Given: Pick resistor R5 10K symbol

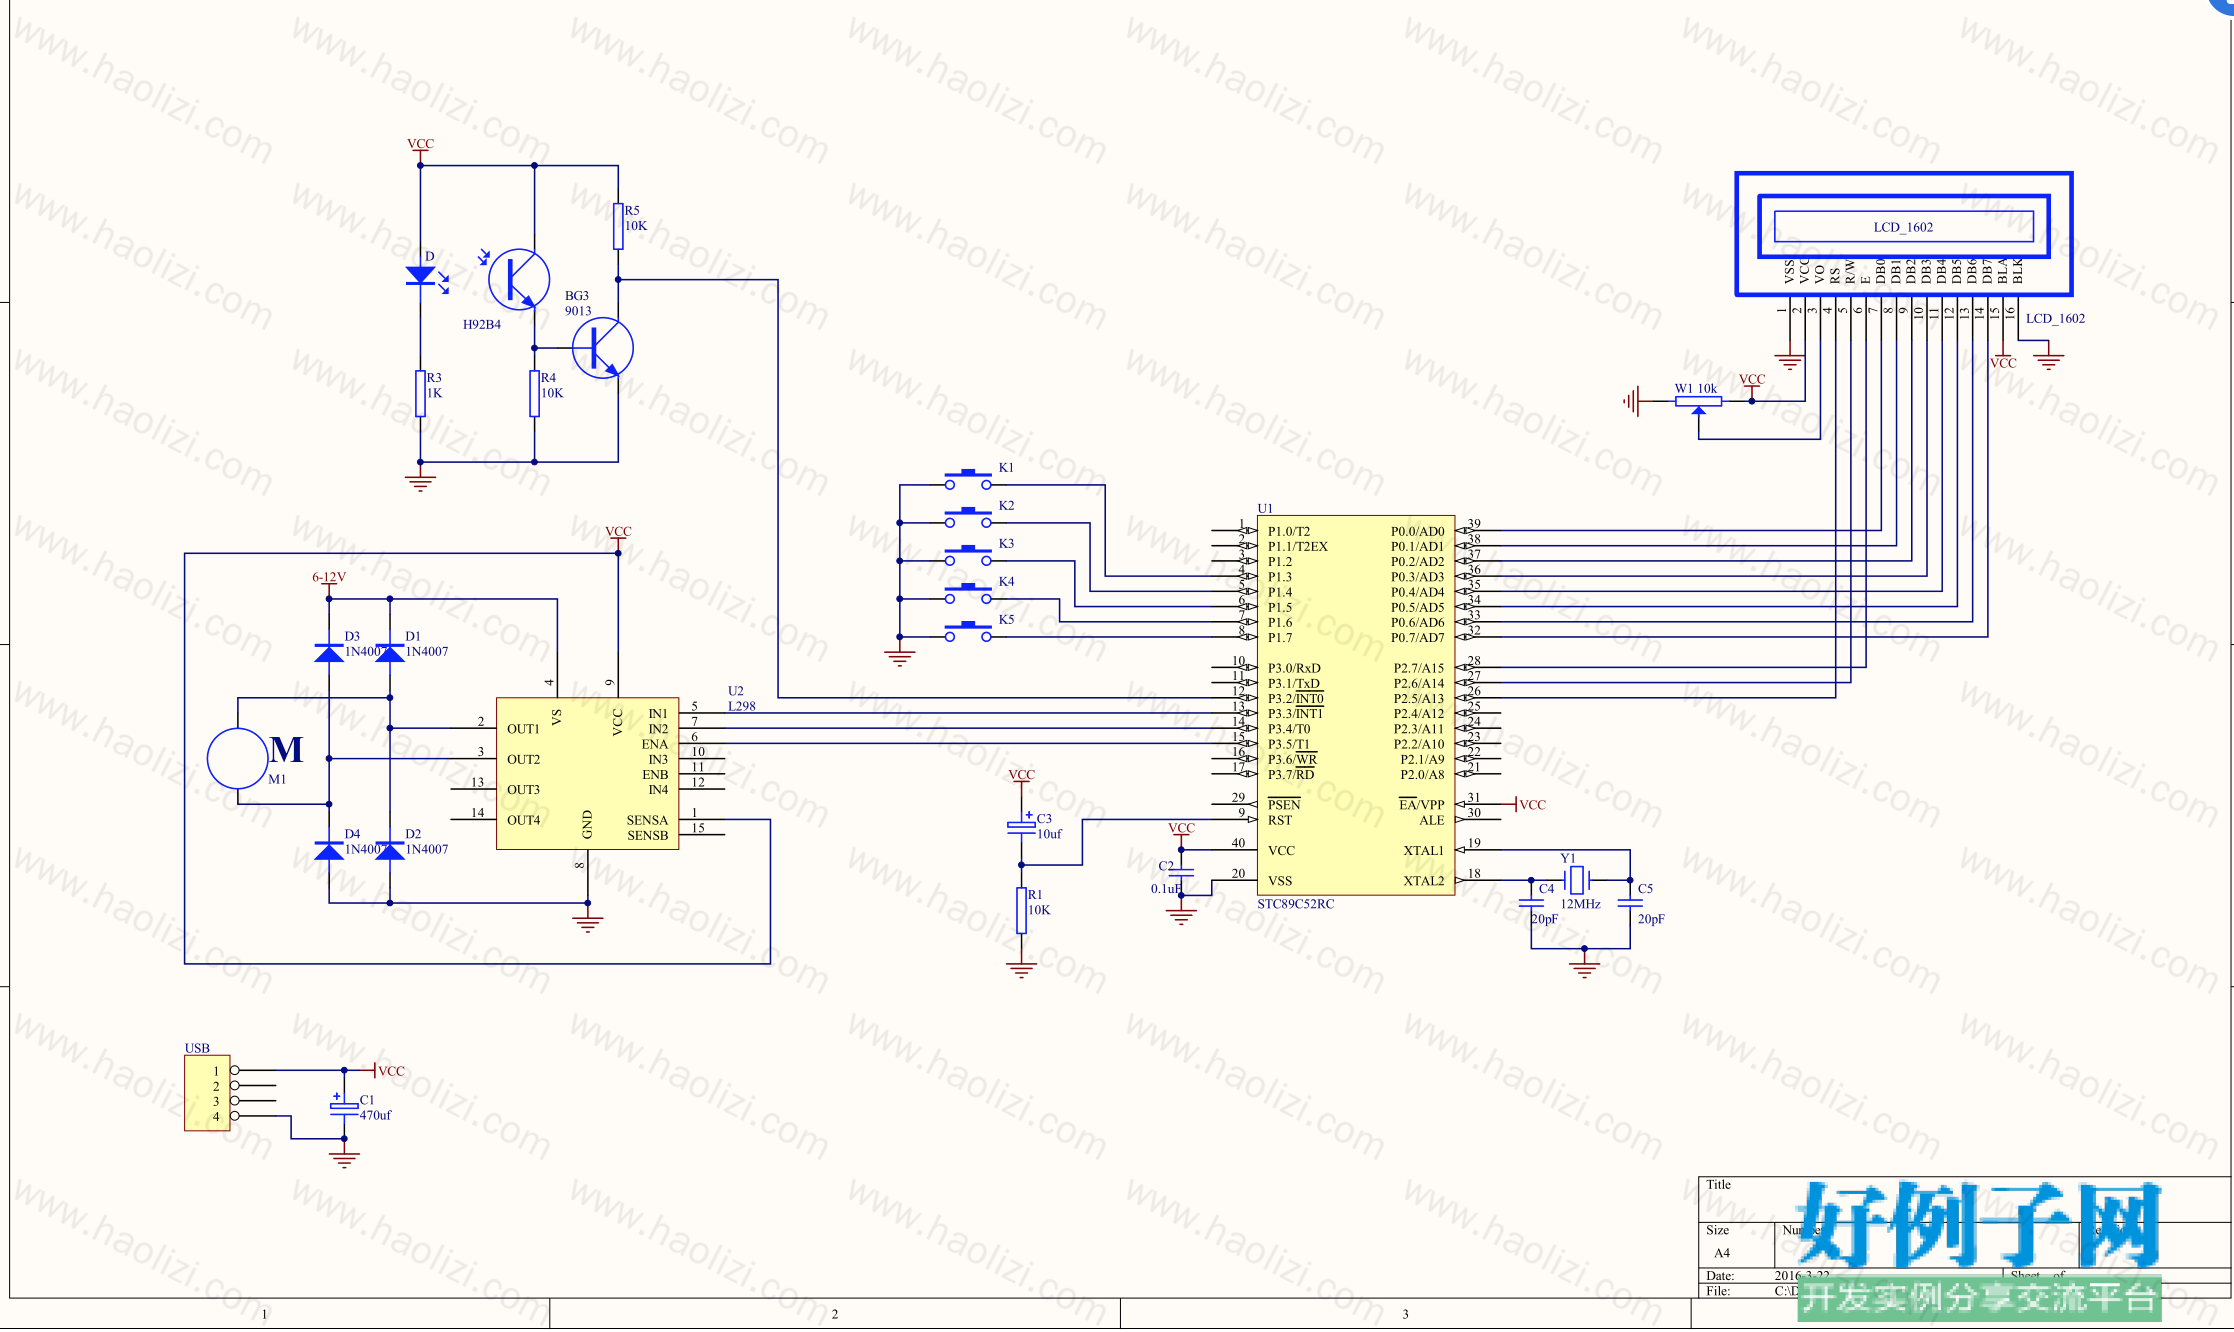Looking at the screenshot, I should (x=618, y=225).
